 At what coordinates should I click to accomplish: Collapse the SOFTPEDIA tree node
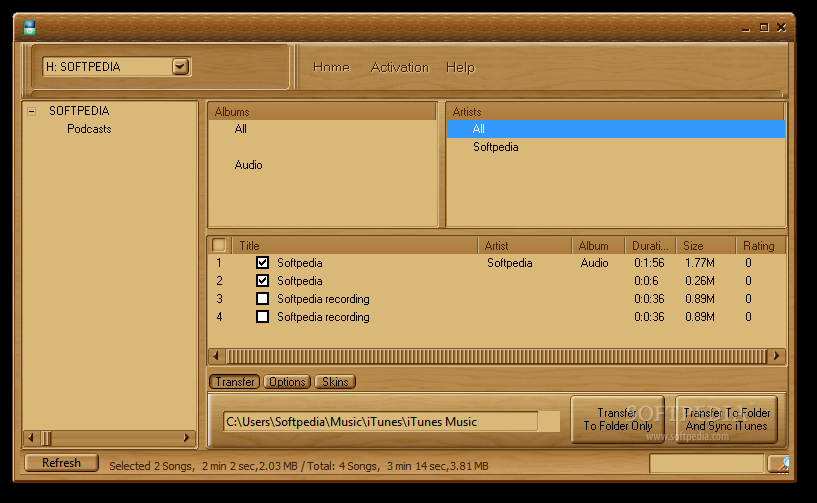(x=32, y=112)
